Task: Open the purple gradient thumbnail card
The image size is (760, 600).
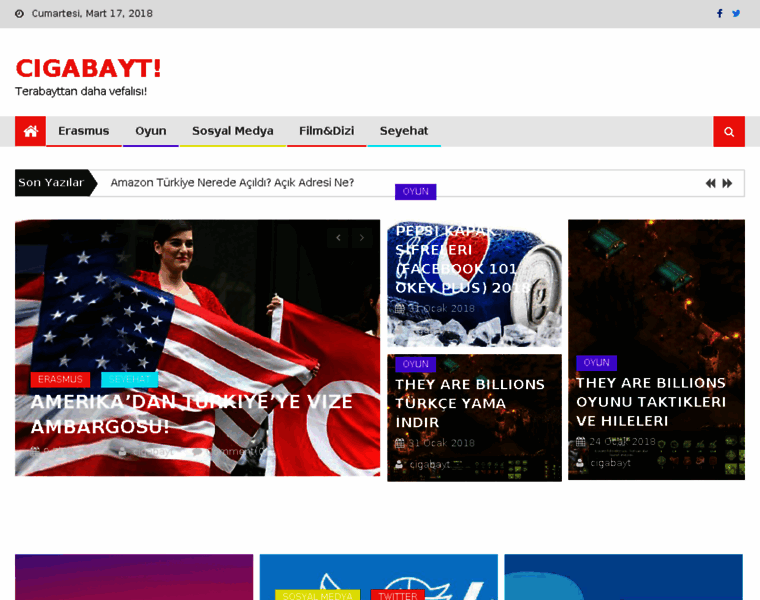Action: click(134, 577)
